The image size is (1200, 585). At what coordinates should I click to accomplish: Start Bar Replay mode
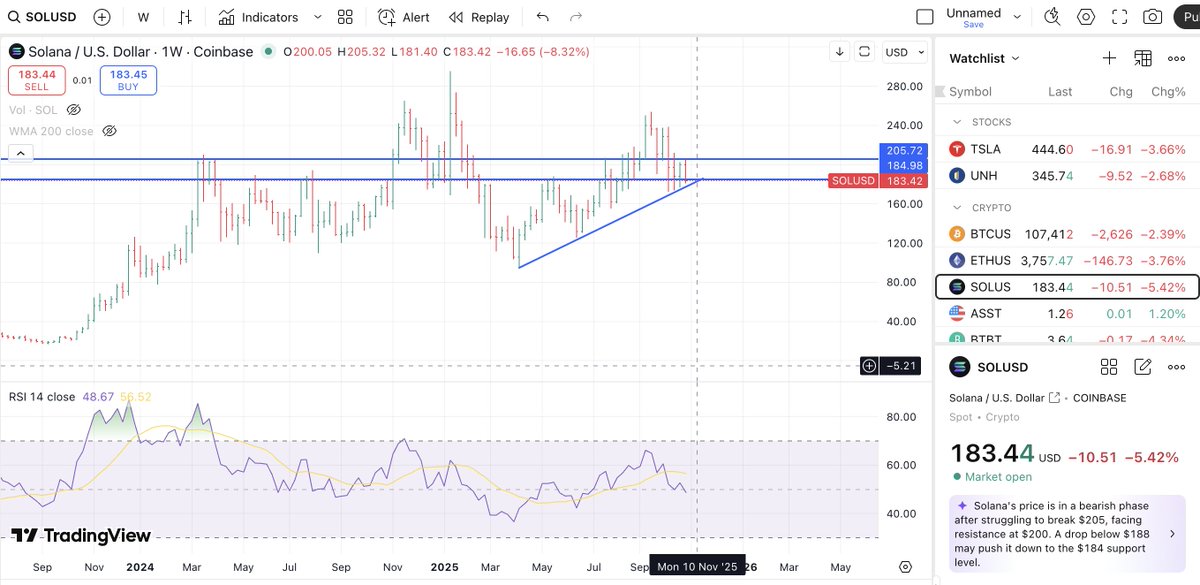click(479, 17)
